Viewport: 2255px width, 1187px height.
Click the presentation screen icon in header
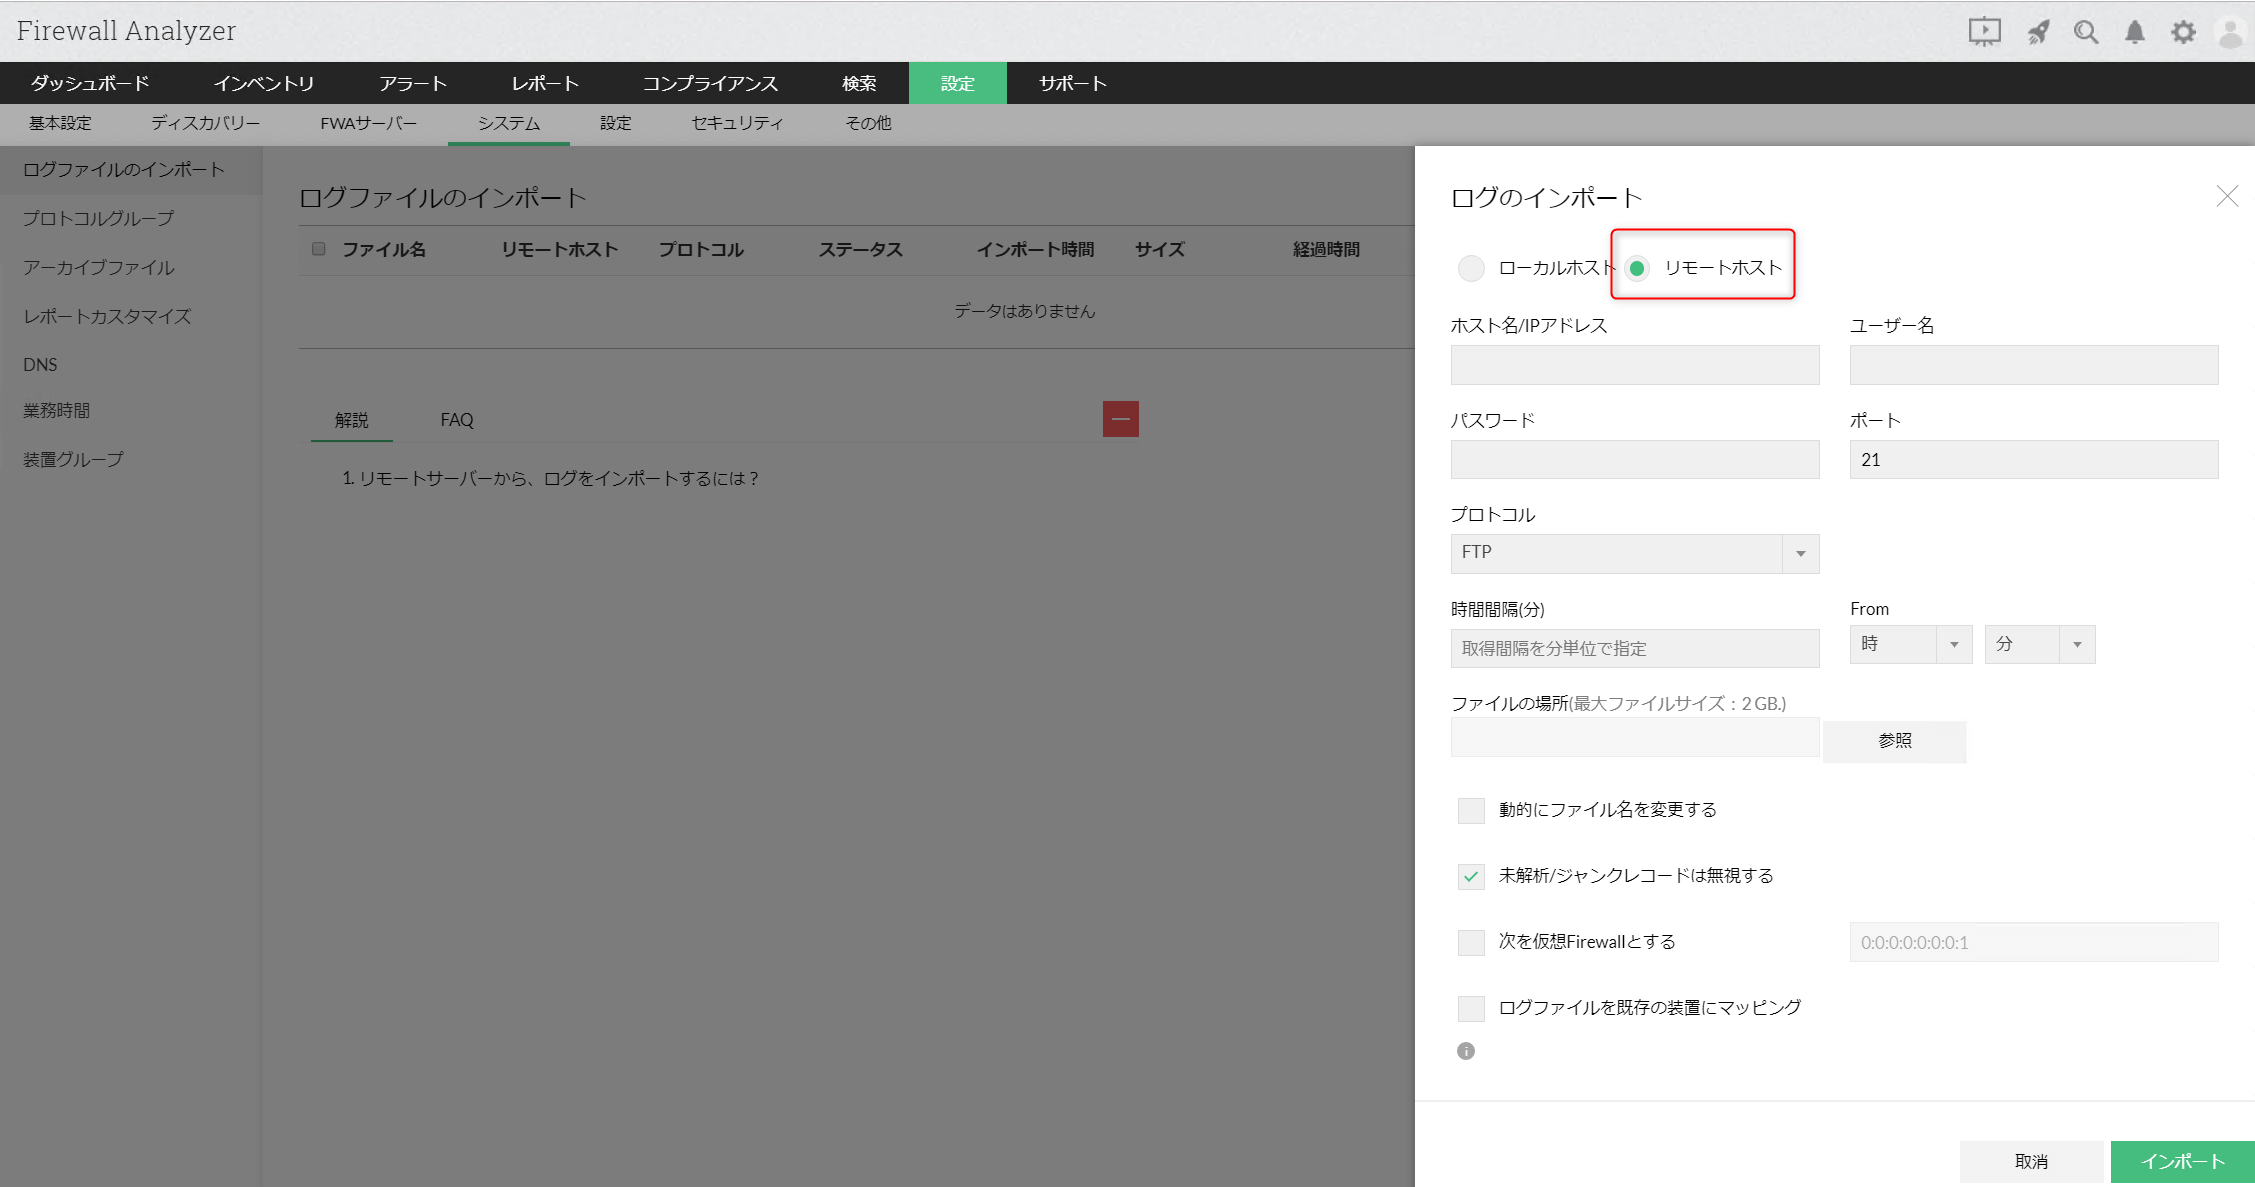[1984, 32]
